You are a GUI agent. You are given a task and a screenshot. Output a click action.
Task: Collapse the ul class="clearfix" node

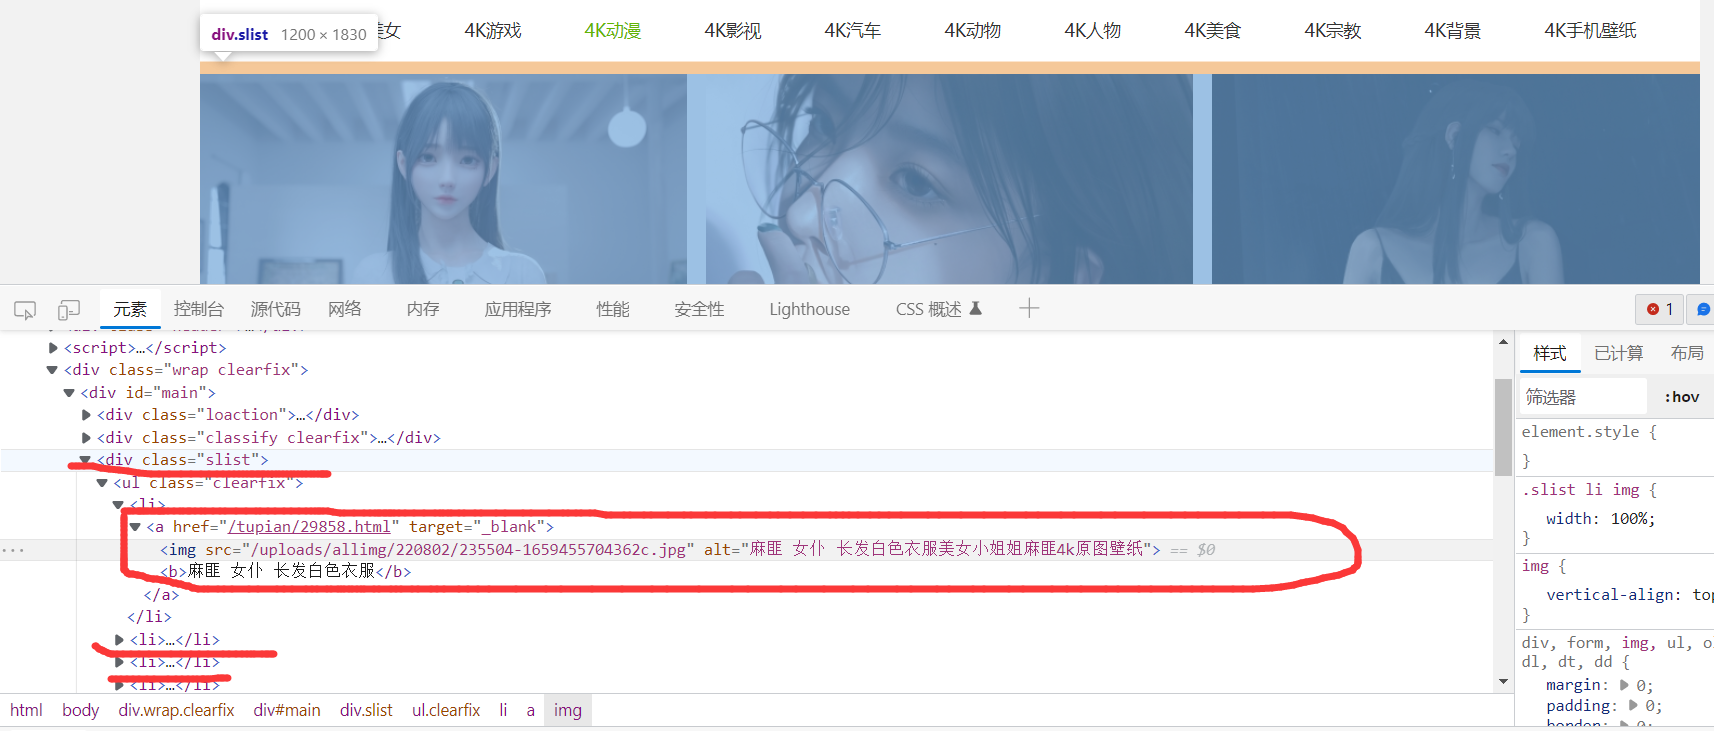click(x=102, y=483)
